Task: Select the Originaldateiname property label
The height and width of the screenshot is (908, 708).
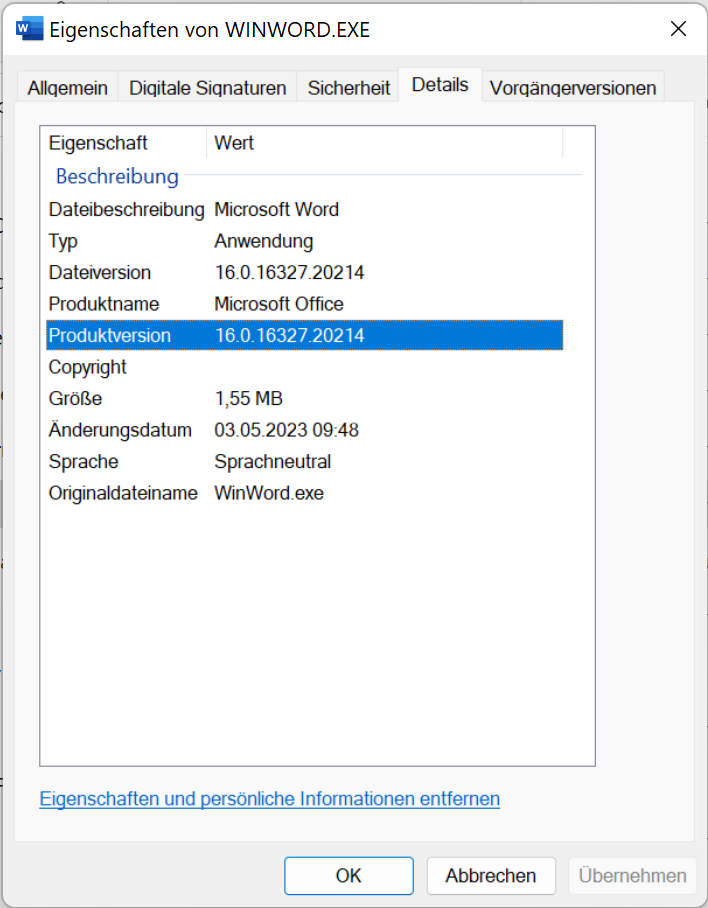Action: click(123, 493)
